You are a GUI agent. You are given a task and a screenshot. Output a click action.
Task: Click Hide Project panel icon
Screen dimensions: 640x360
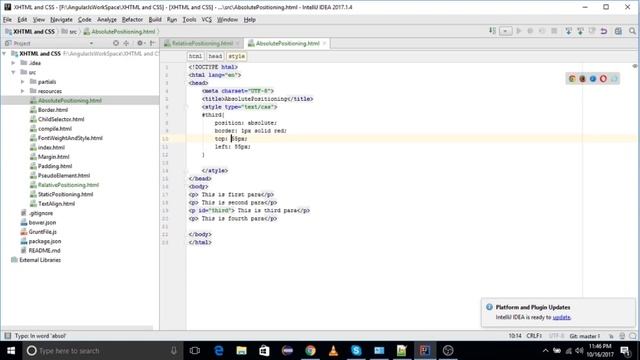point(152,43)
